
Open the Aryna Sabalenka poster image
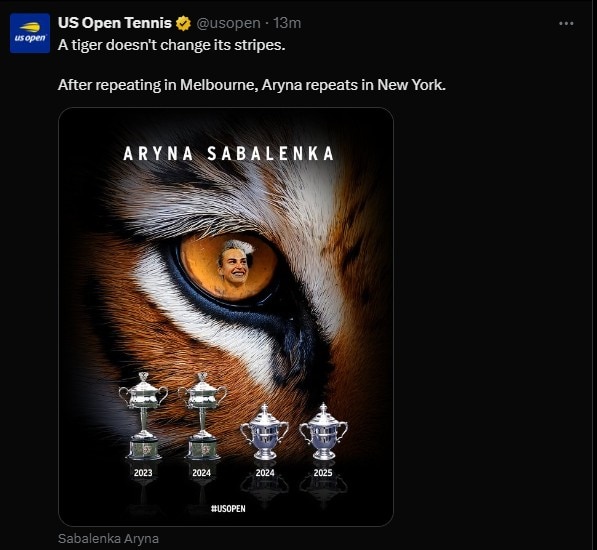point(226,317)
